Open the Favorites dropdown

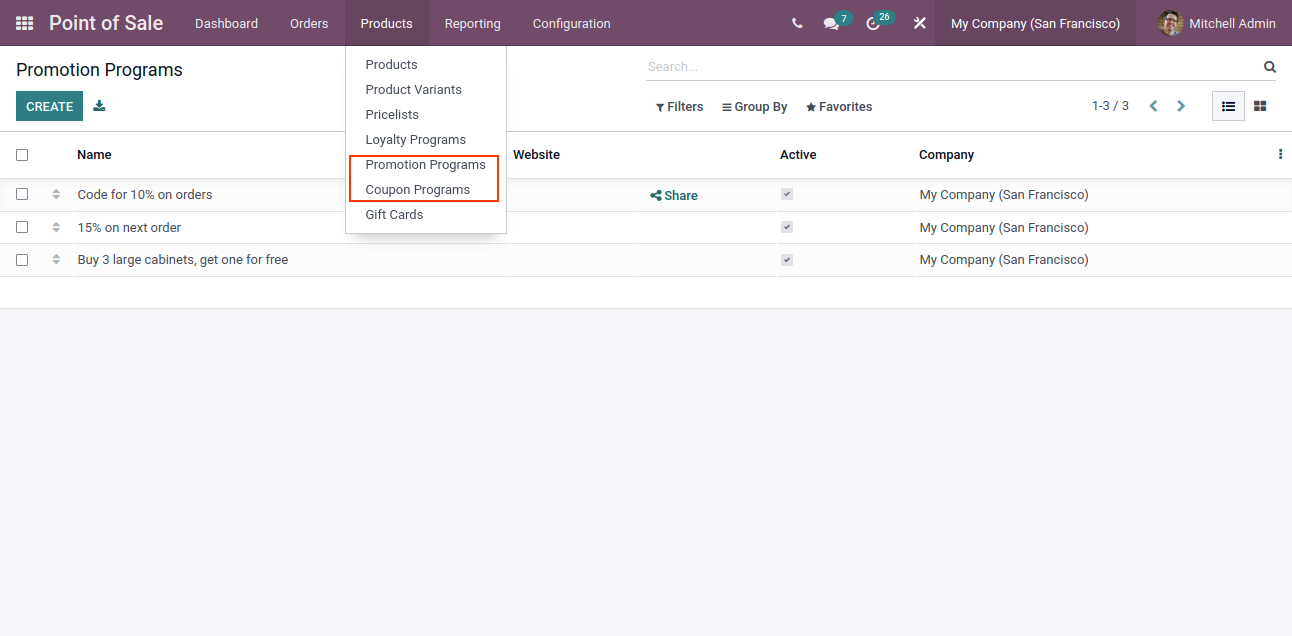pyautogui.click(x=839, y=107)
